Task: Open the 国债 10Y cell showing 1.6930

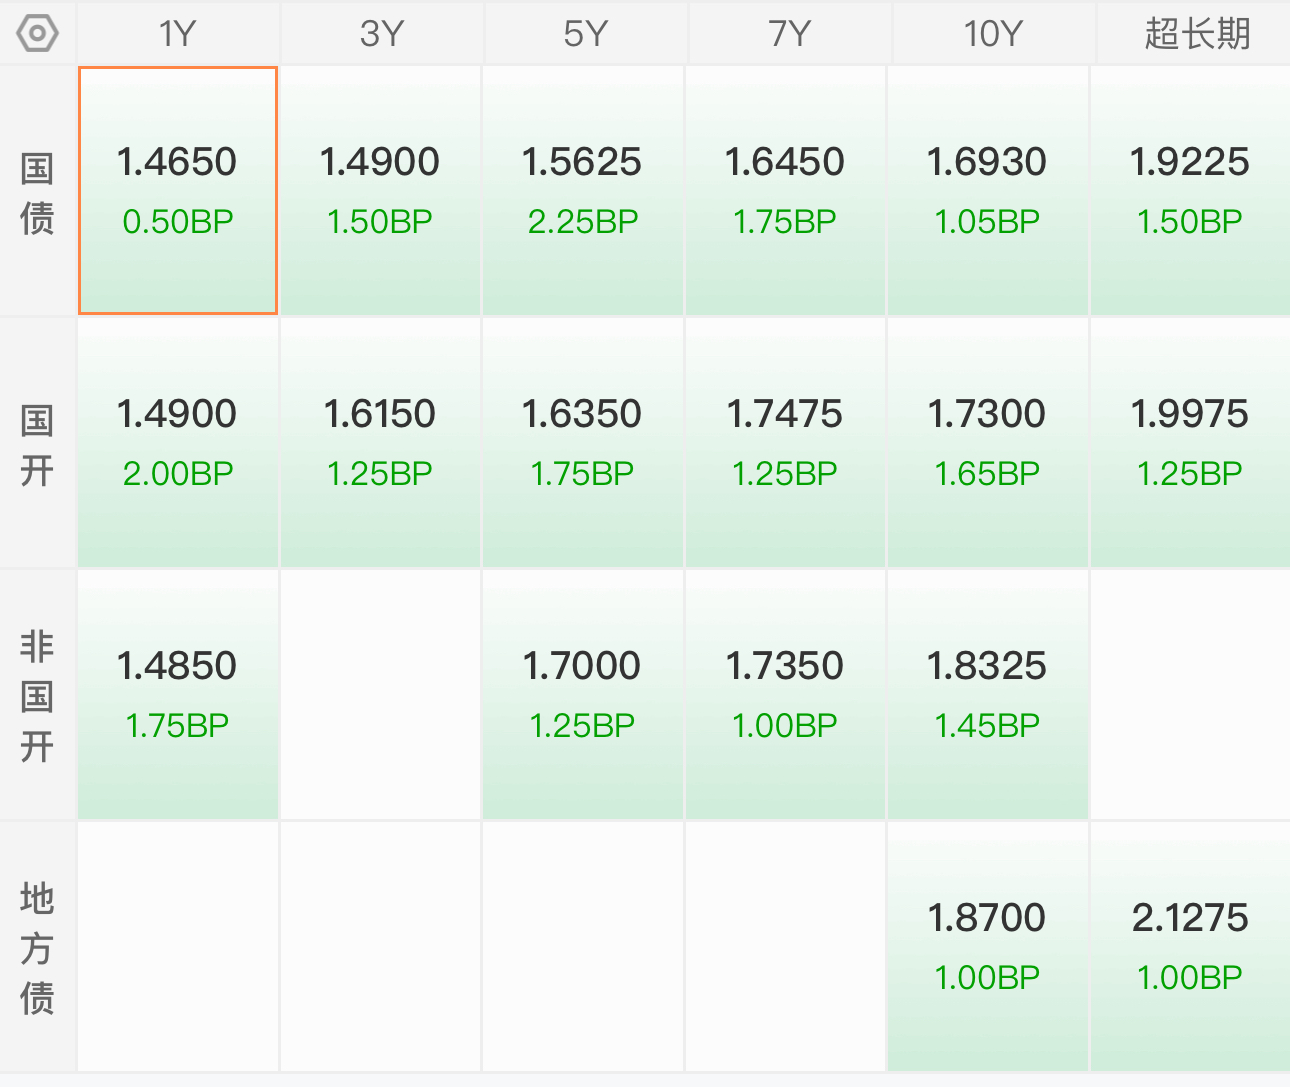Action: [x=988, y=191]
